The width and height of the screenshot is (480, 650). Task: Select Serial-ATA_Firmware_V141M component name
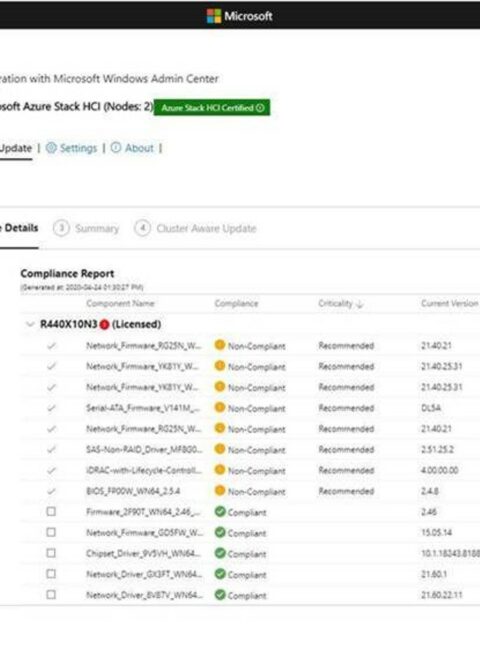coord(143,408)
